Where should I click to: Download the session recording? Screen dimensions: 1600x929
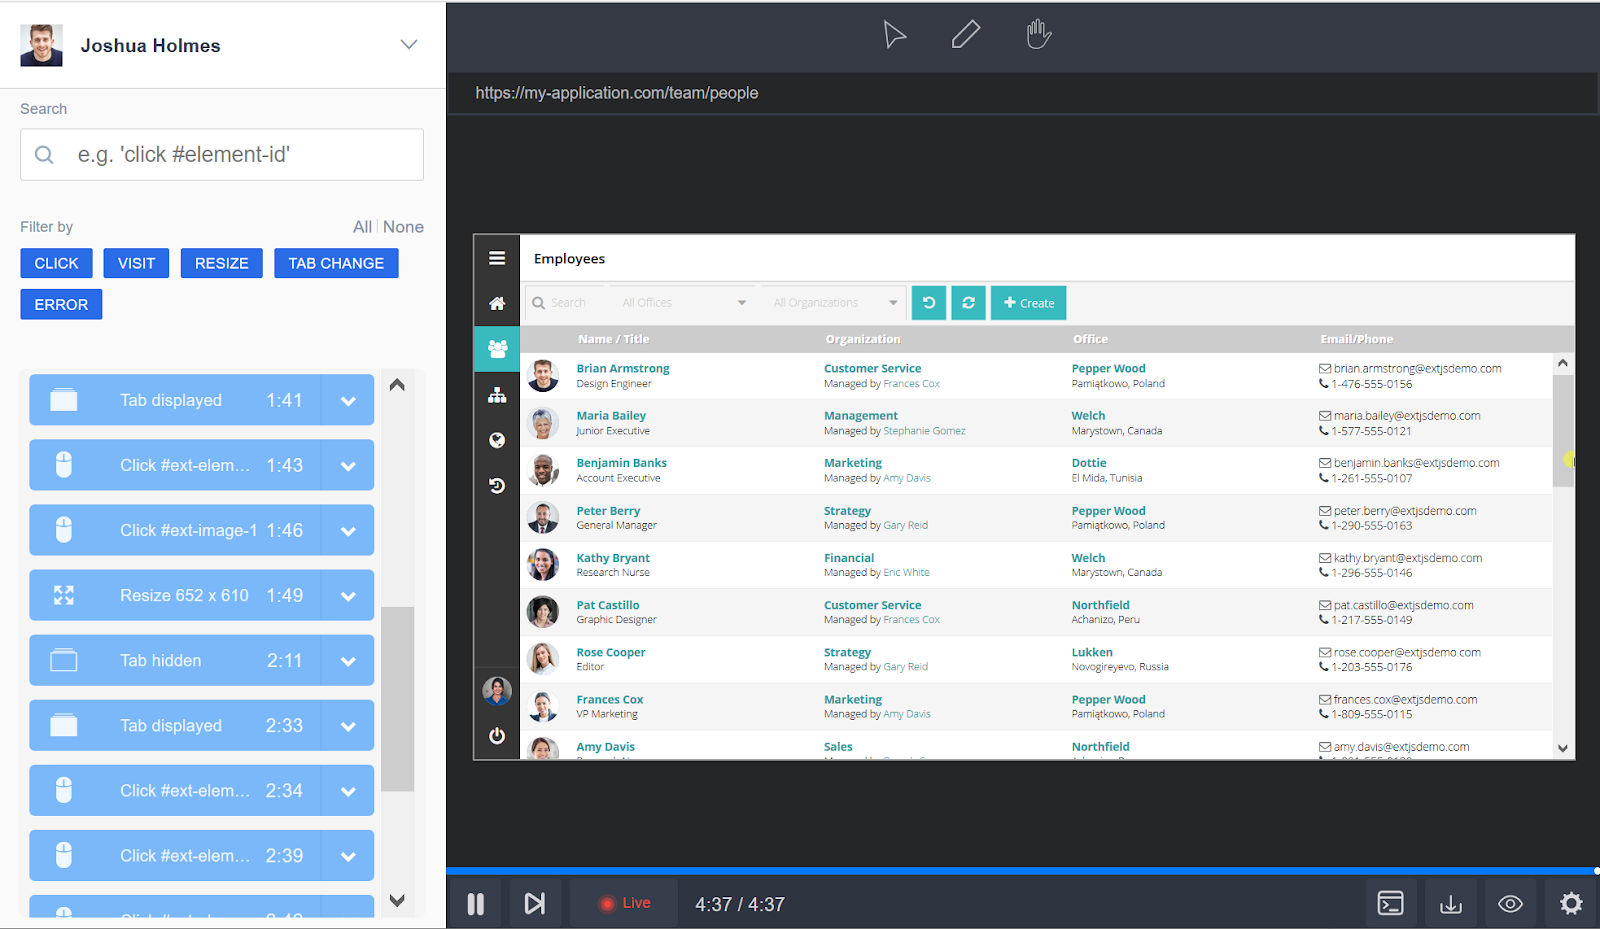[1450, 904]
